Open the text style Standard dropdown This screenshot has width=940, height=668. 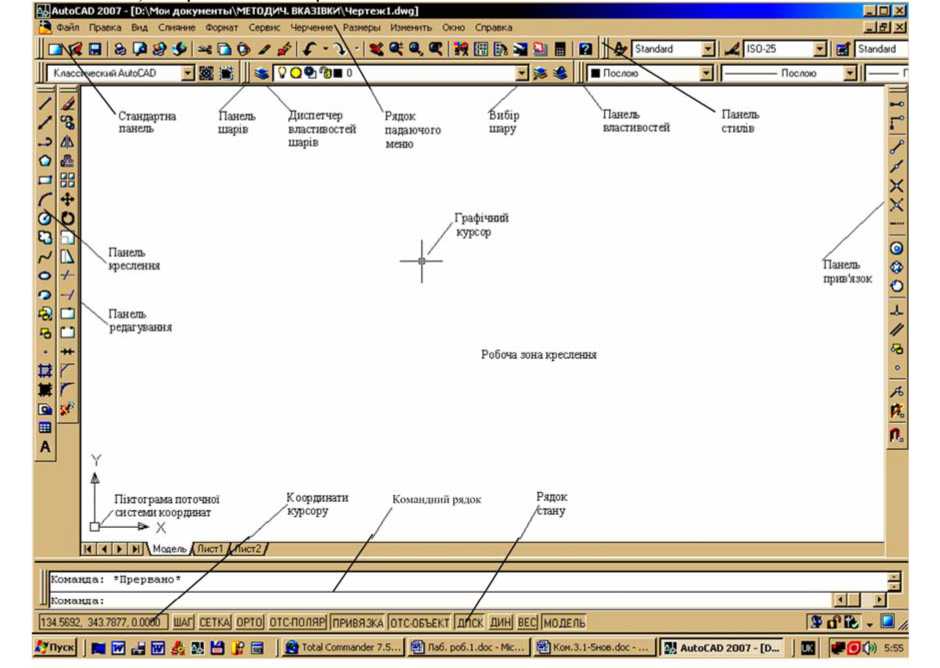coord(709,49)
